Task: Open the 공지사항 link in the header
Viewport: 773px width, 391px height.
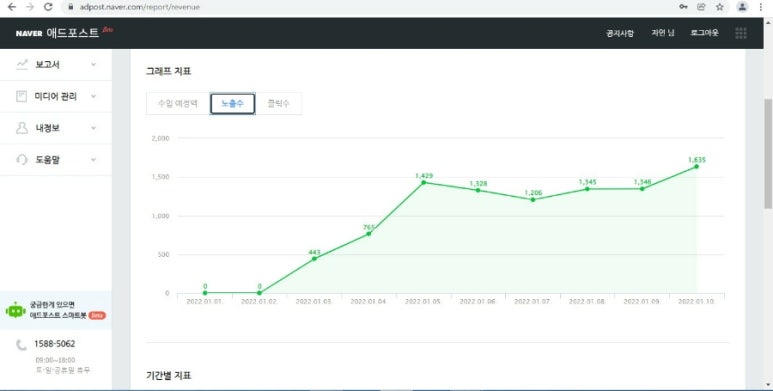Action: pos(620,33)
